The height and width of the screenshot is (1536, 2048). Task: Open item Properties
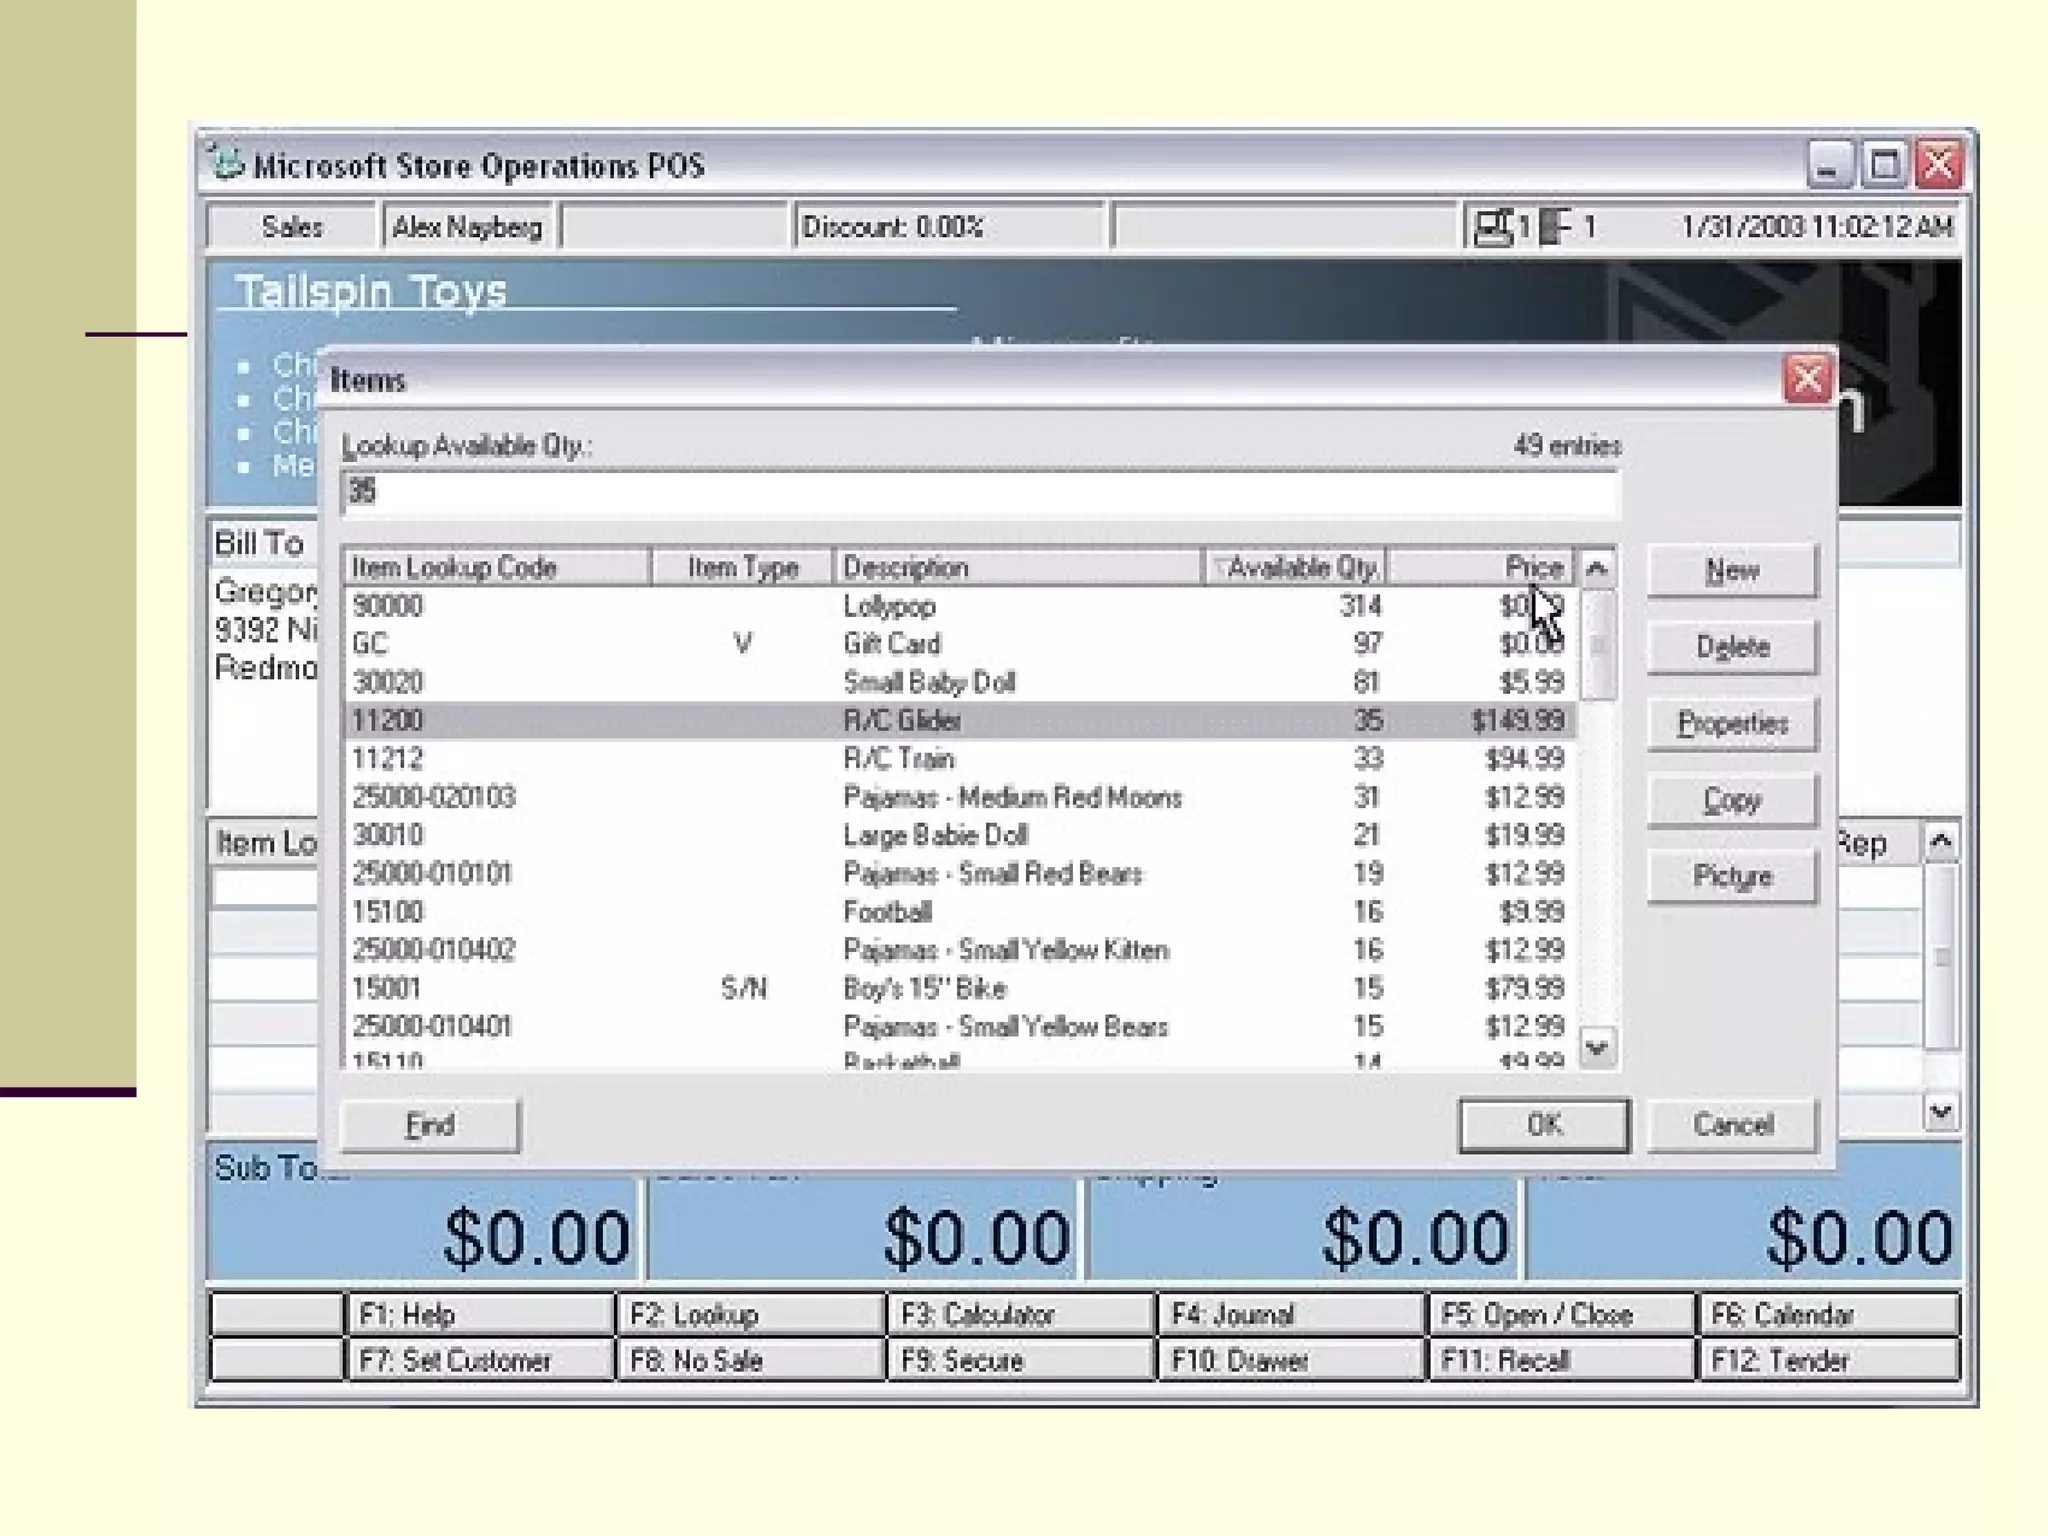[1732, 723]
